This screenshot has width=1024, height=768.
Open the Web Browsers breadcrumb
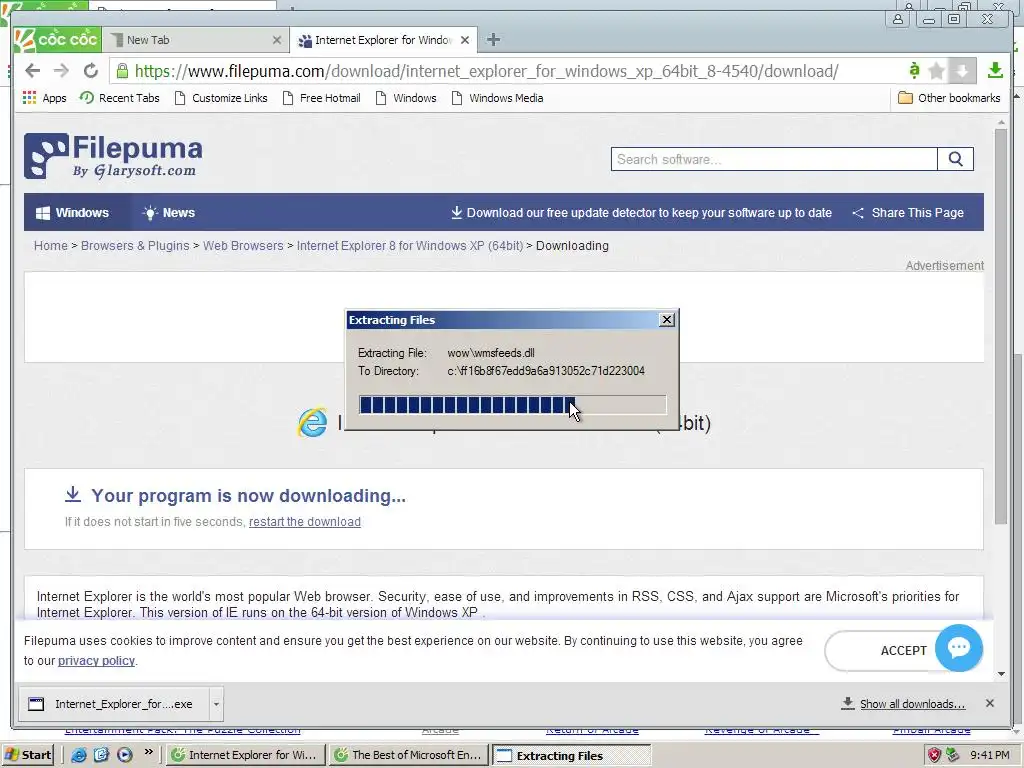pyautogui.click(x=243, y=246)
